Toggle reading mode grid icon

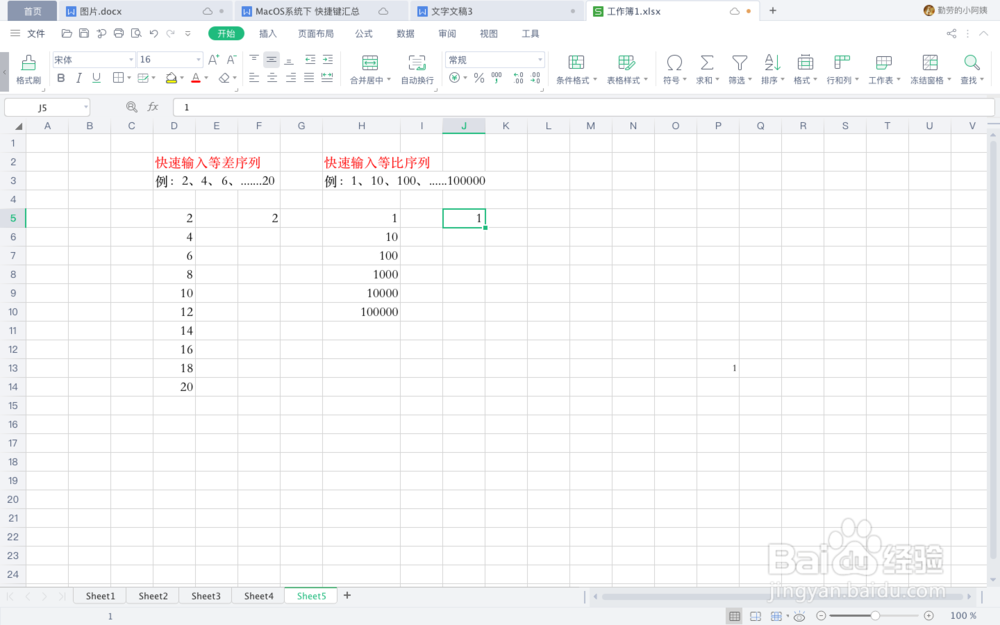click(x=776, y=615)
